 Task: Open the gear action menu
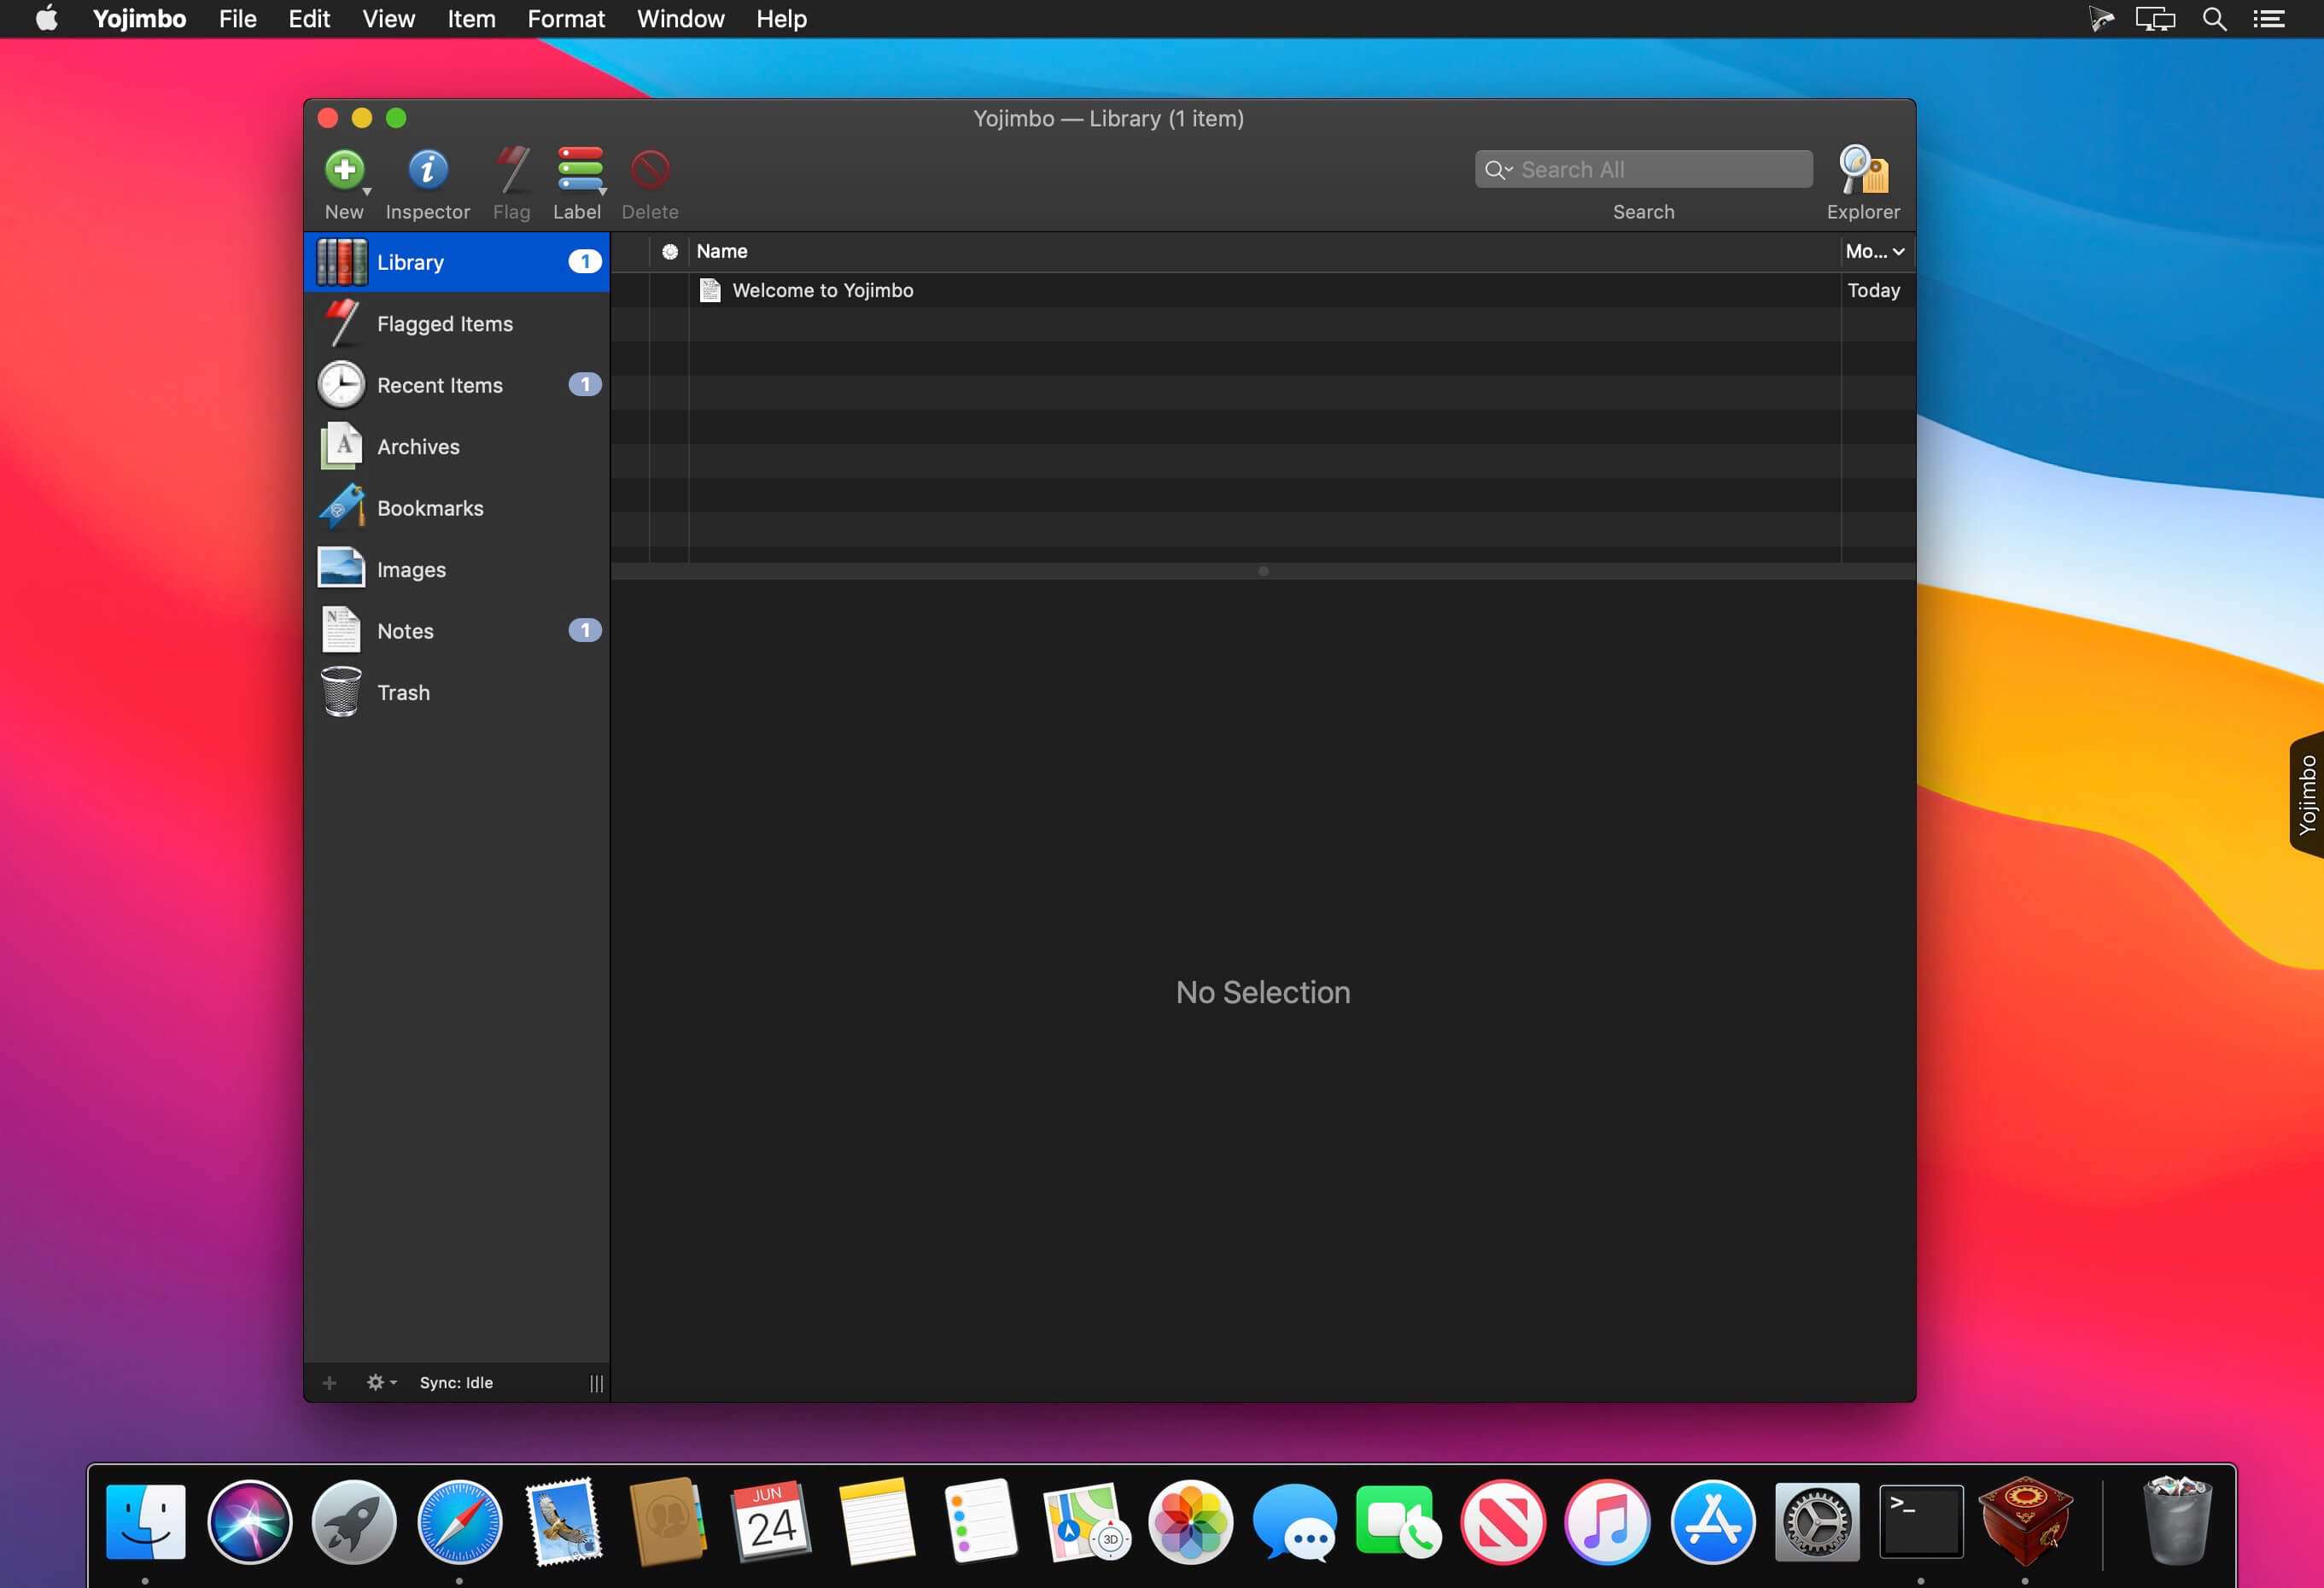pos(380,1383)
